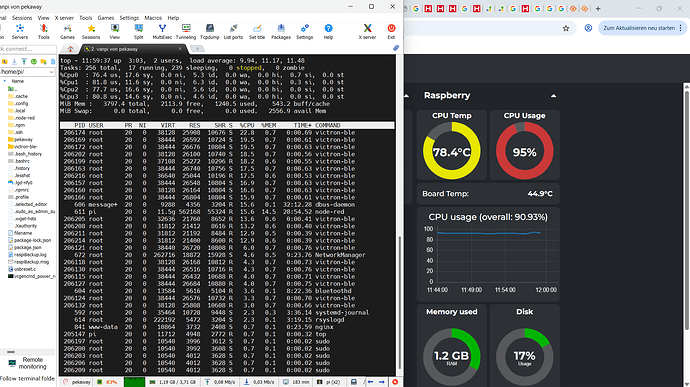Click the Split terminal icon

pyautogui.click(x=139, y=32)
